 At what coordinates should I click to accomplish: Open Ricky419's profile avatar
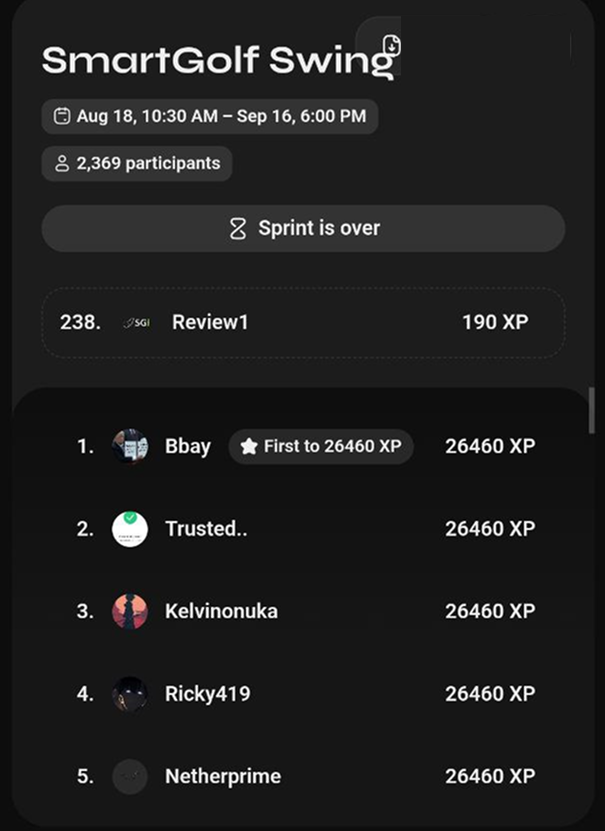[130, 694]
